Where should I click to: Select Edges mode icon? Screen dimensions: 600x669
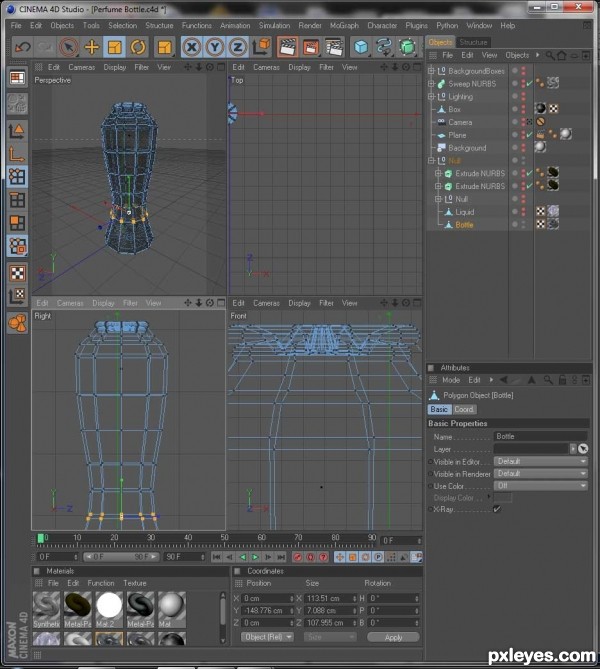pyautogui.click(x=17, y=200)
